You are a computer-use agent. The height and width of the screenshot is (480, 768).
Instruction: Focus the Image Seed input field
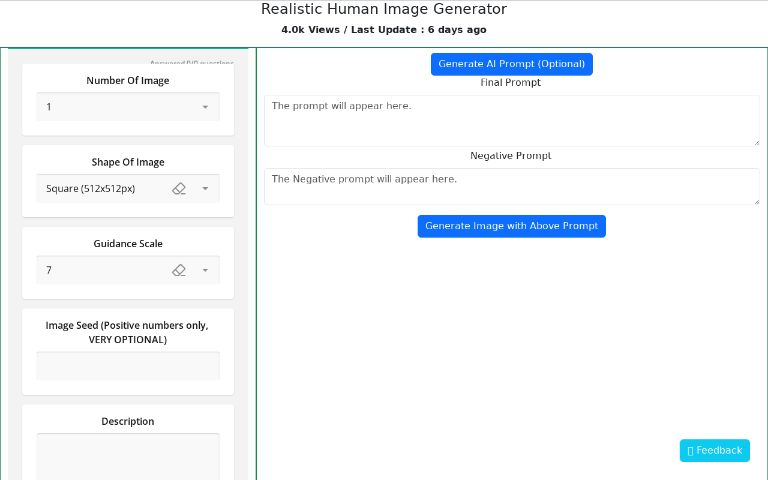(x=128, y=366)
